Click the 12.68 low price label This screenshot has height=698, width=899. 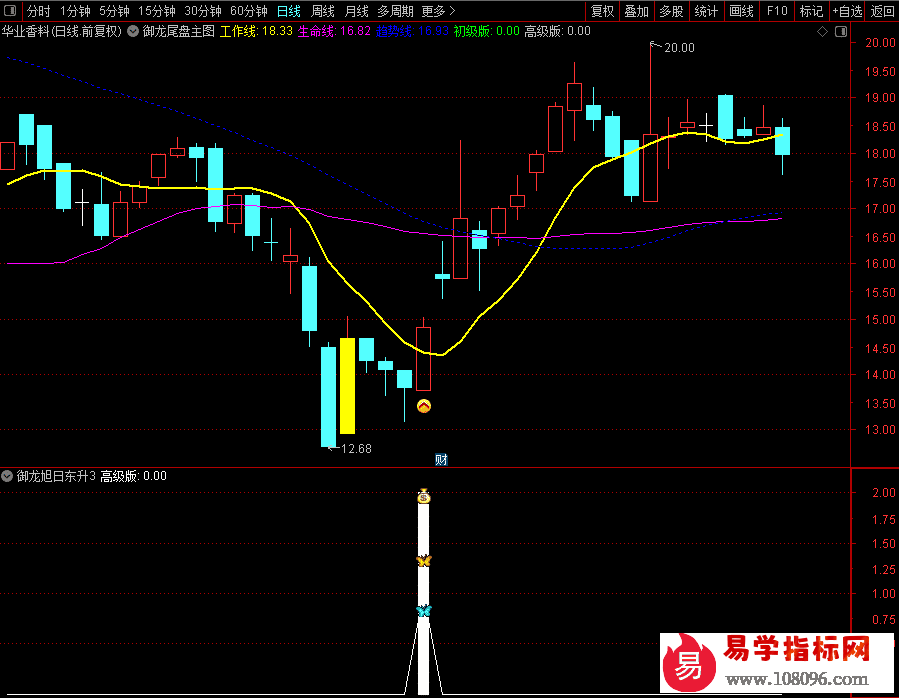tap(356, 449)
